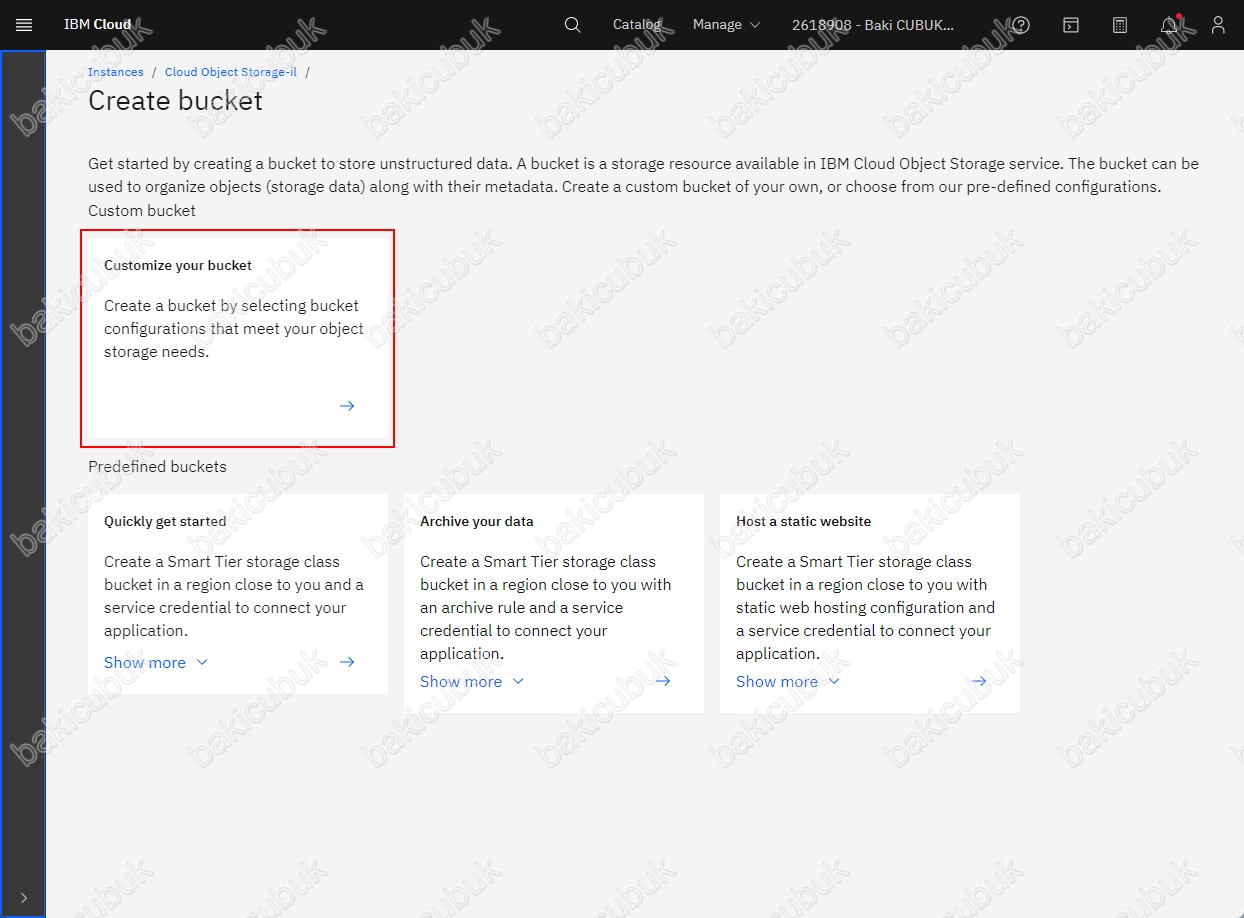Click arrow on Quickly get started card
The width and height of the screenshot is (1244, 918).
[x=347, y=662]
